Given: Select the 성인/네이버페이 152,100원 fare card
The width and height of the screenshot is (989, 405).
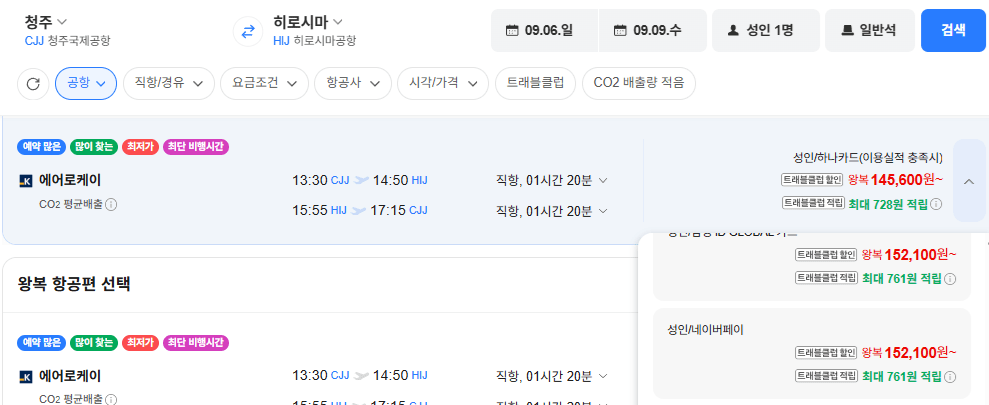Looking at the screenshot, I should (812, 353).
